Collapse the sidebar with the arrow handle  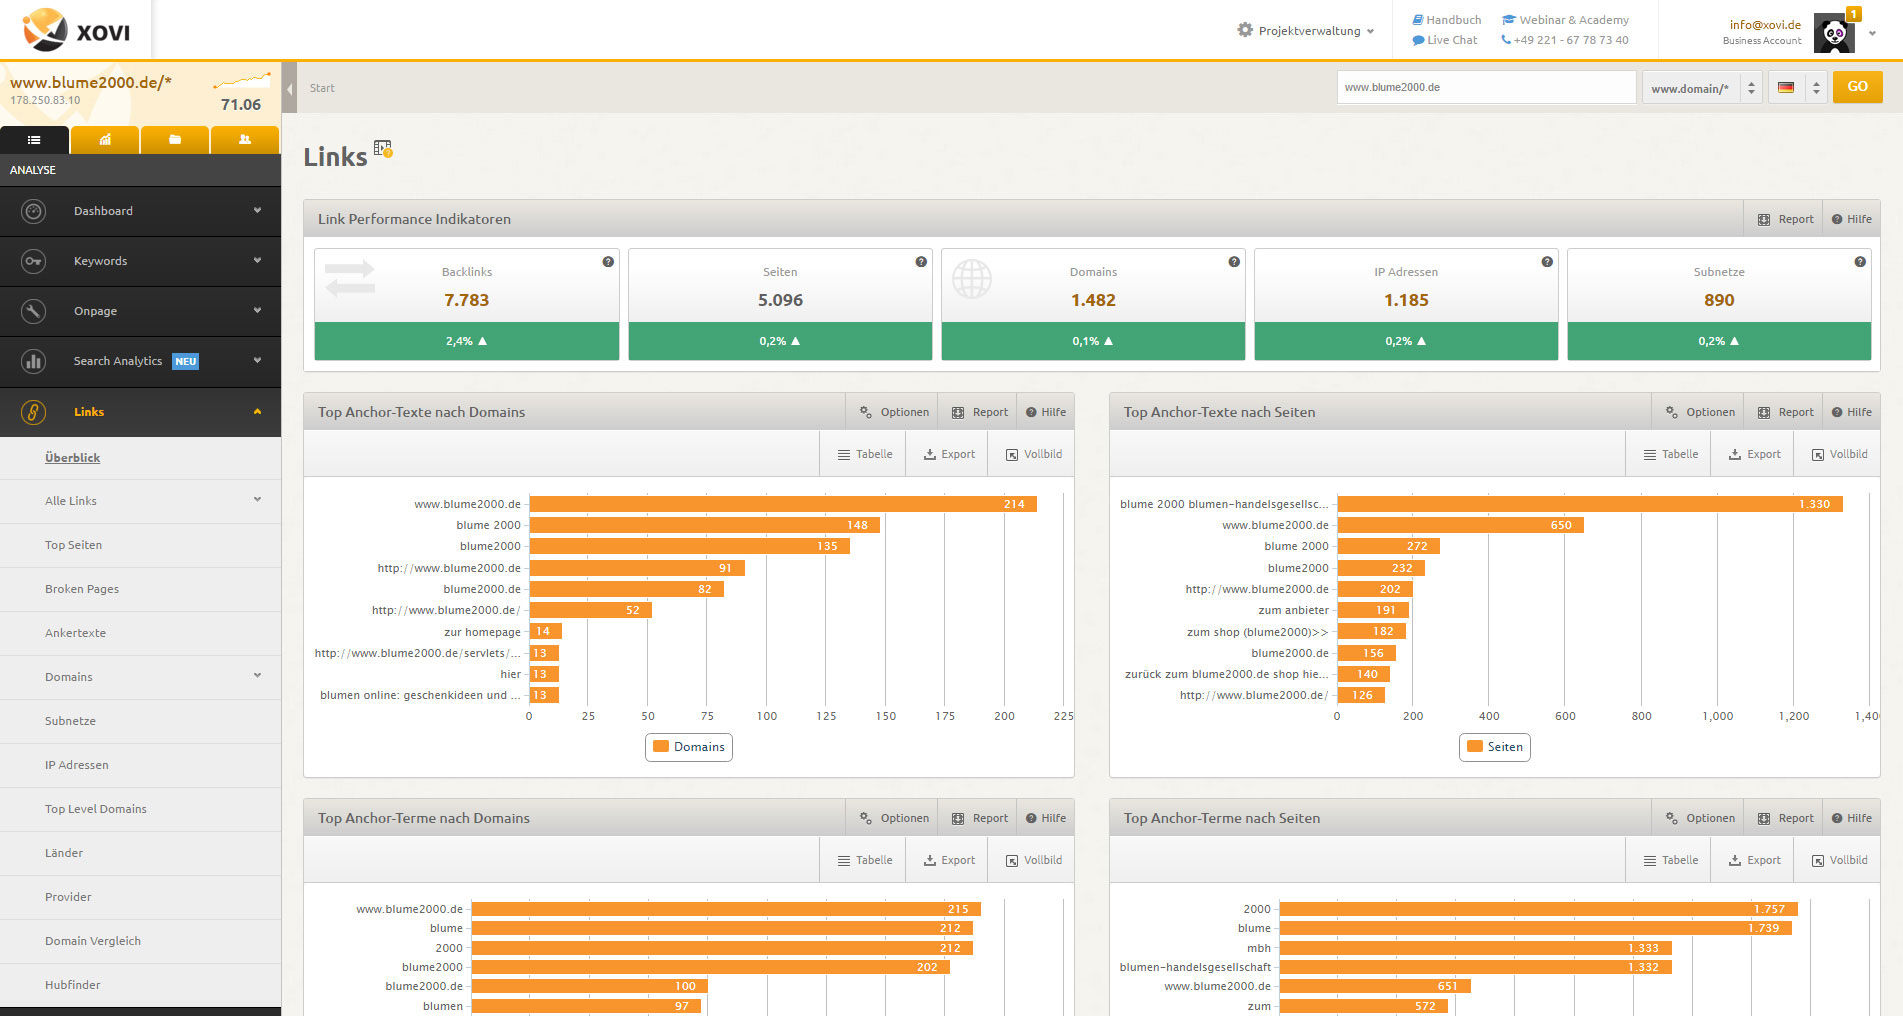tap(289, 88)
